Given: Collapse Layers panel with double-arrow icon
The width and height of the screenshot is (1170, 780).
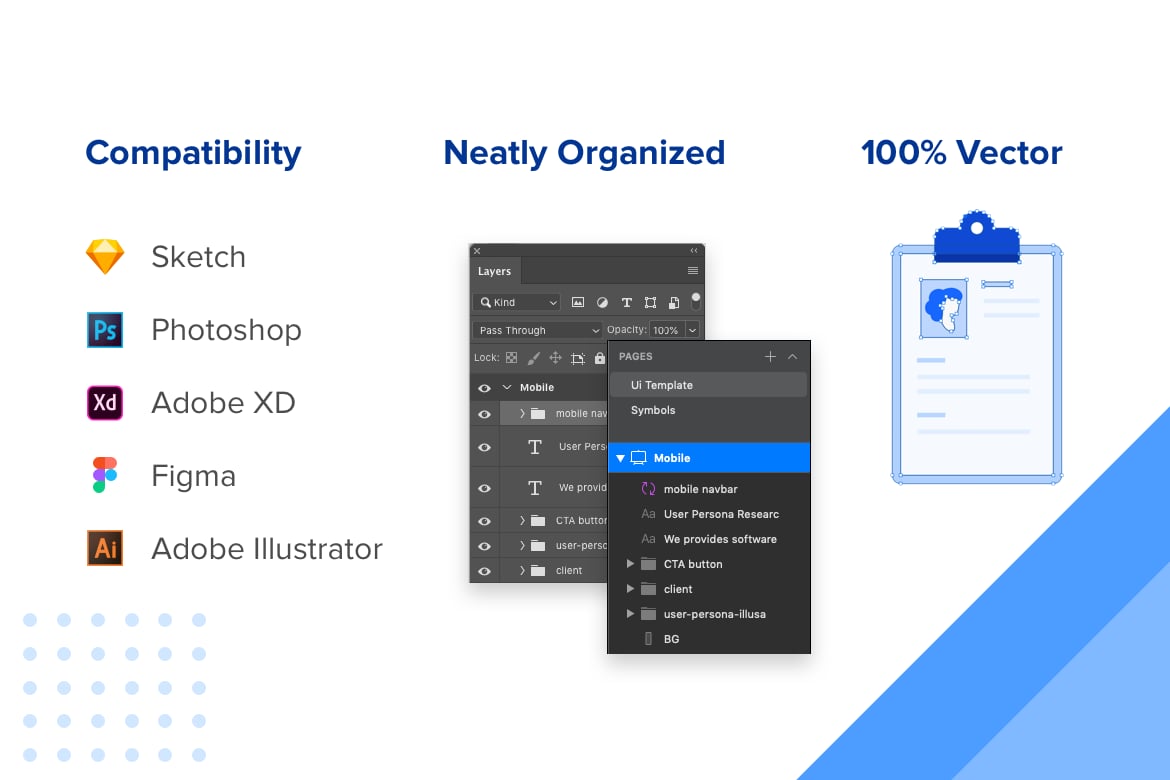Looking at the screenshot, I should pyautogui.click(x=694, y=251).
